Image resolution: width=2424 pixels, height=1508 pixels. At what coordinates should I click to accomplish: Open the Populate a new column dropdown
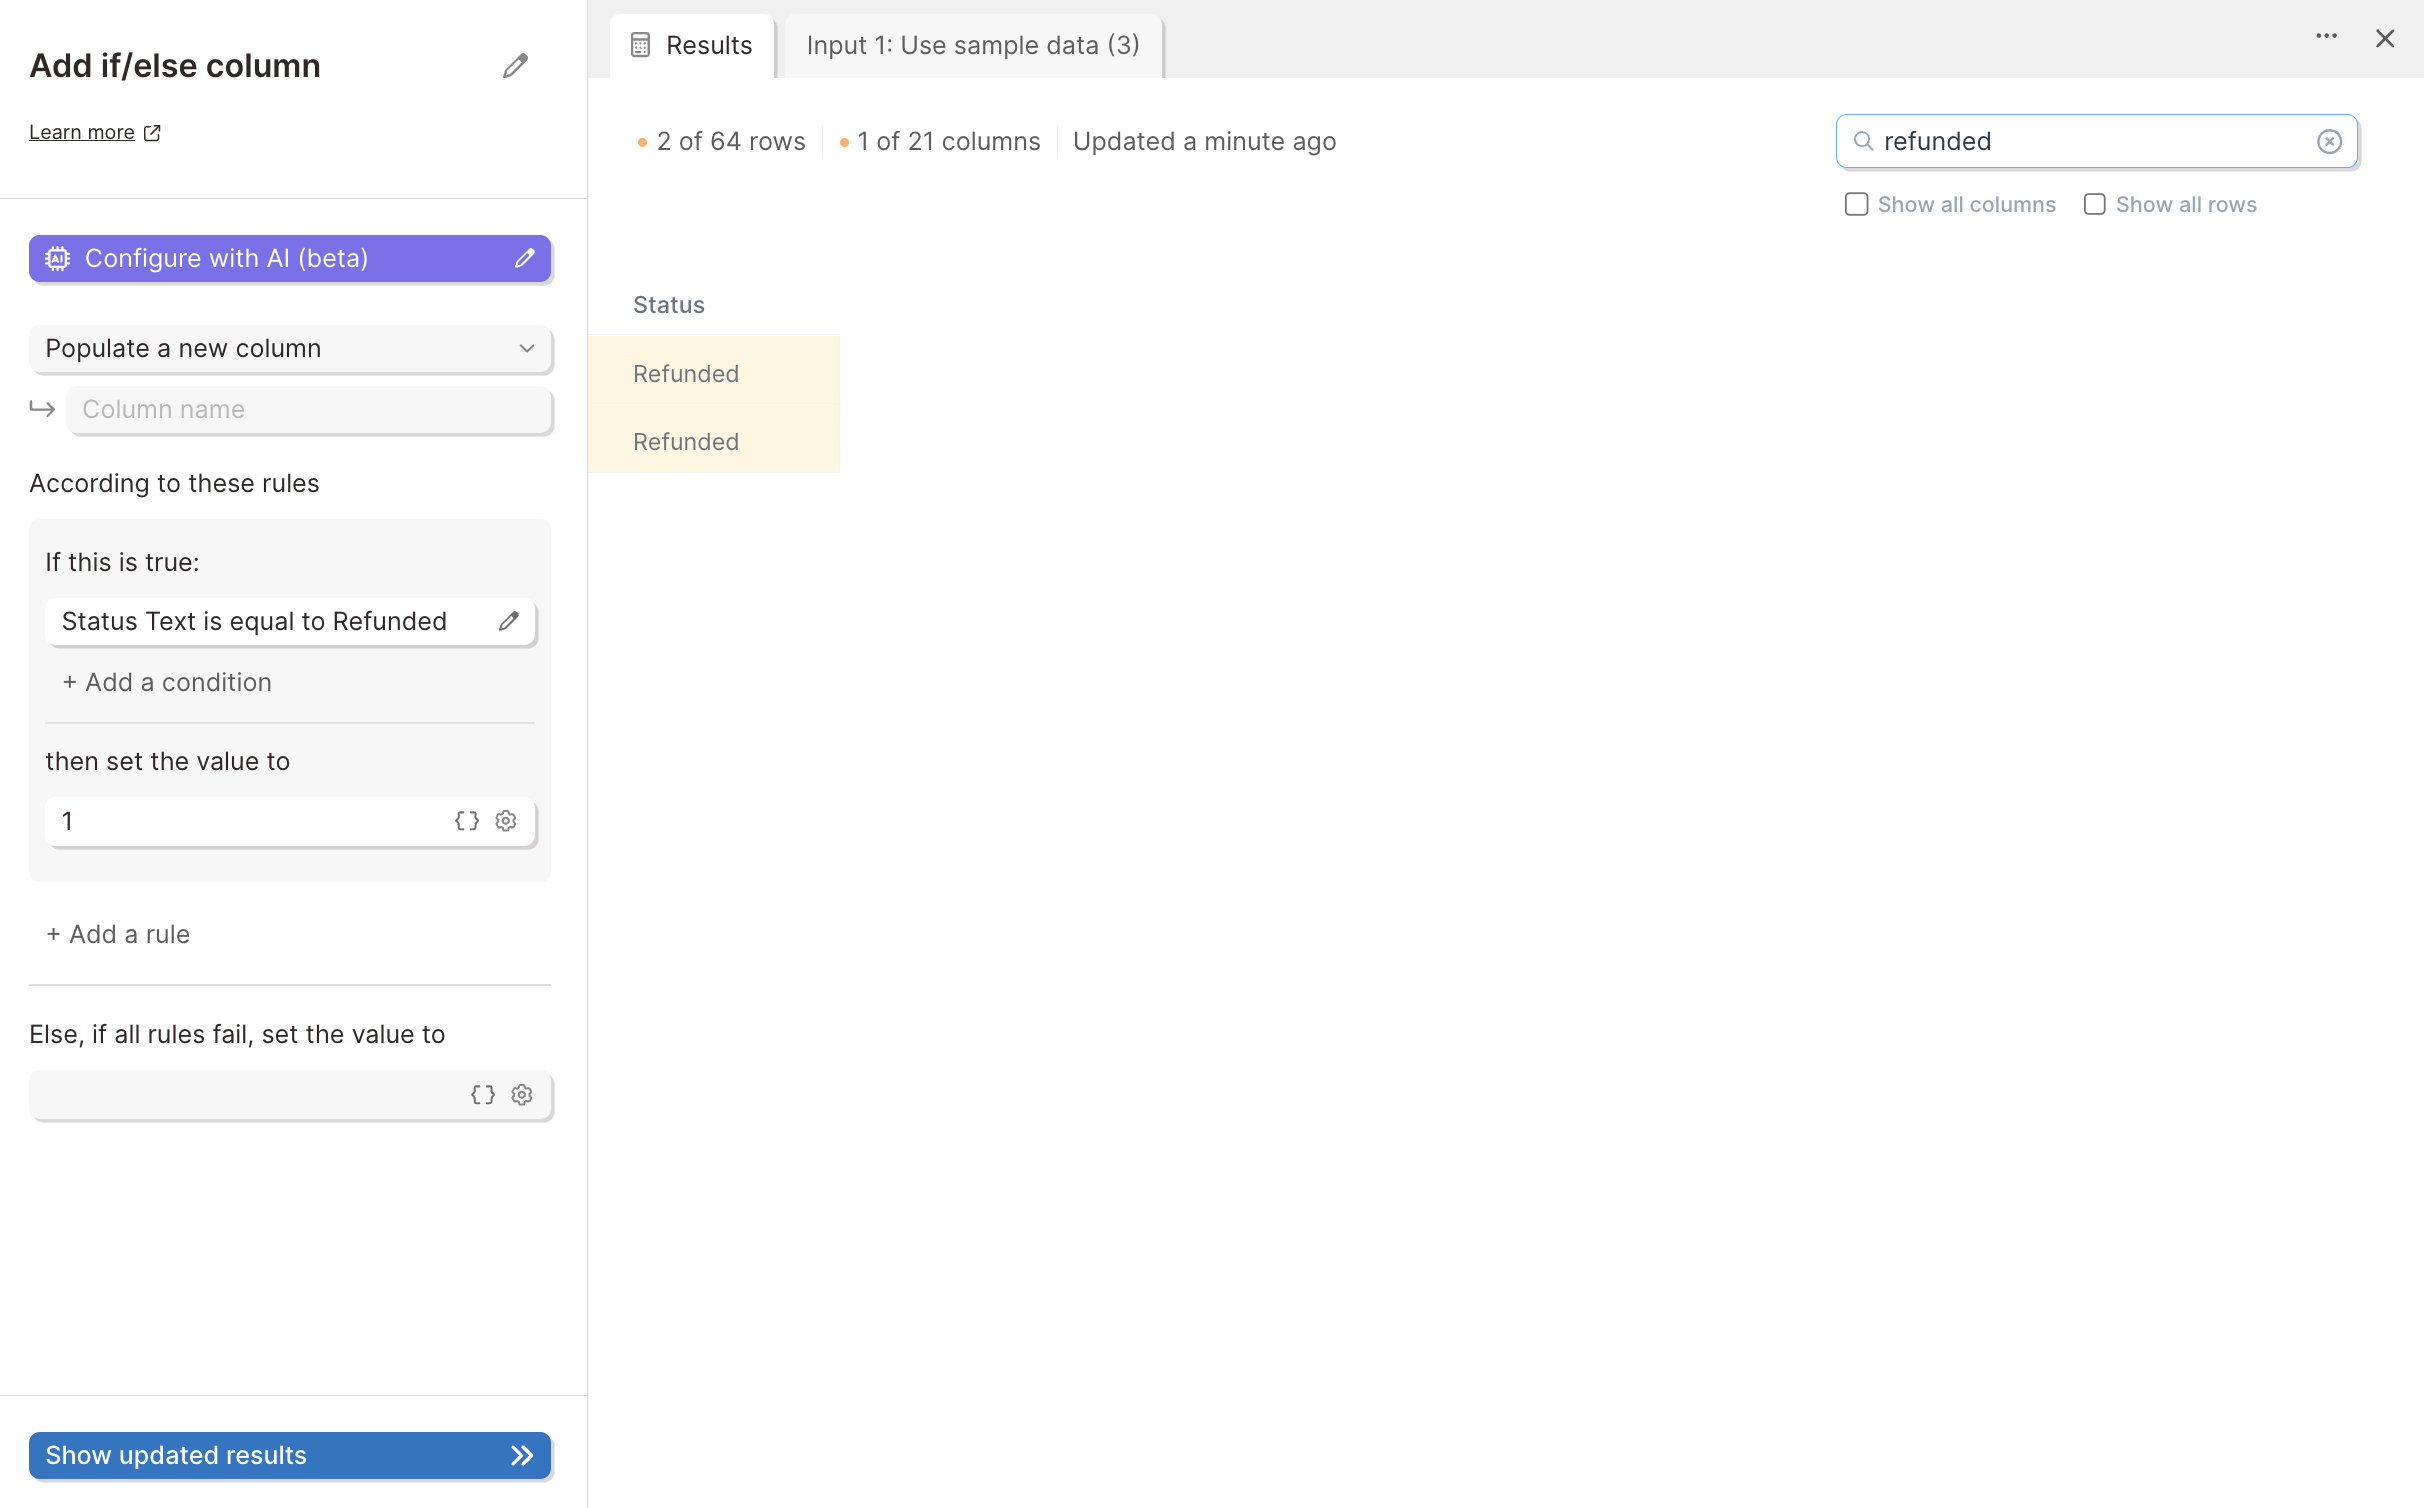pos(290,349)
